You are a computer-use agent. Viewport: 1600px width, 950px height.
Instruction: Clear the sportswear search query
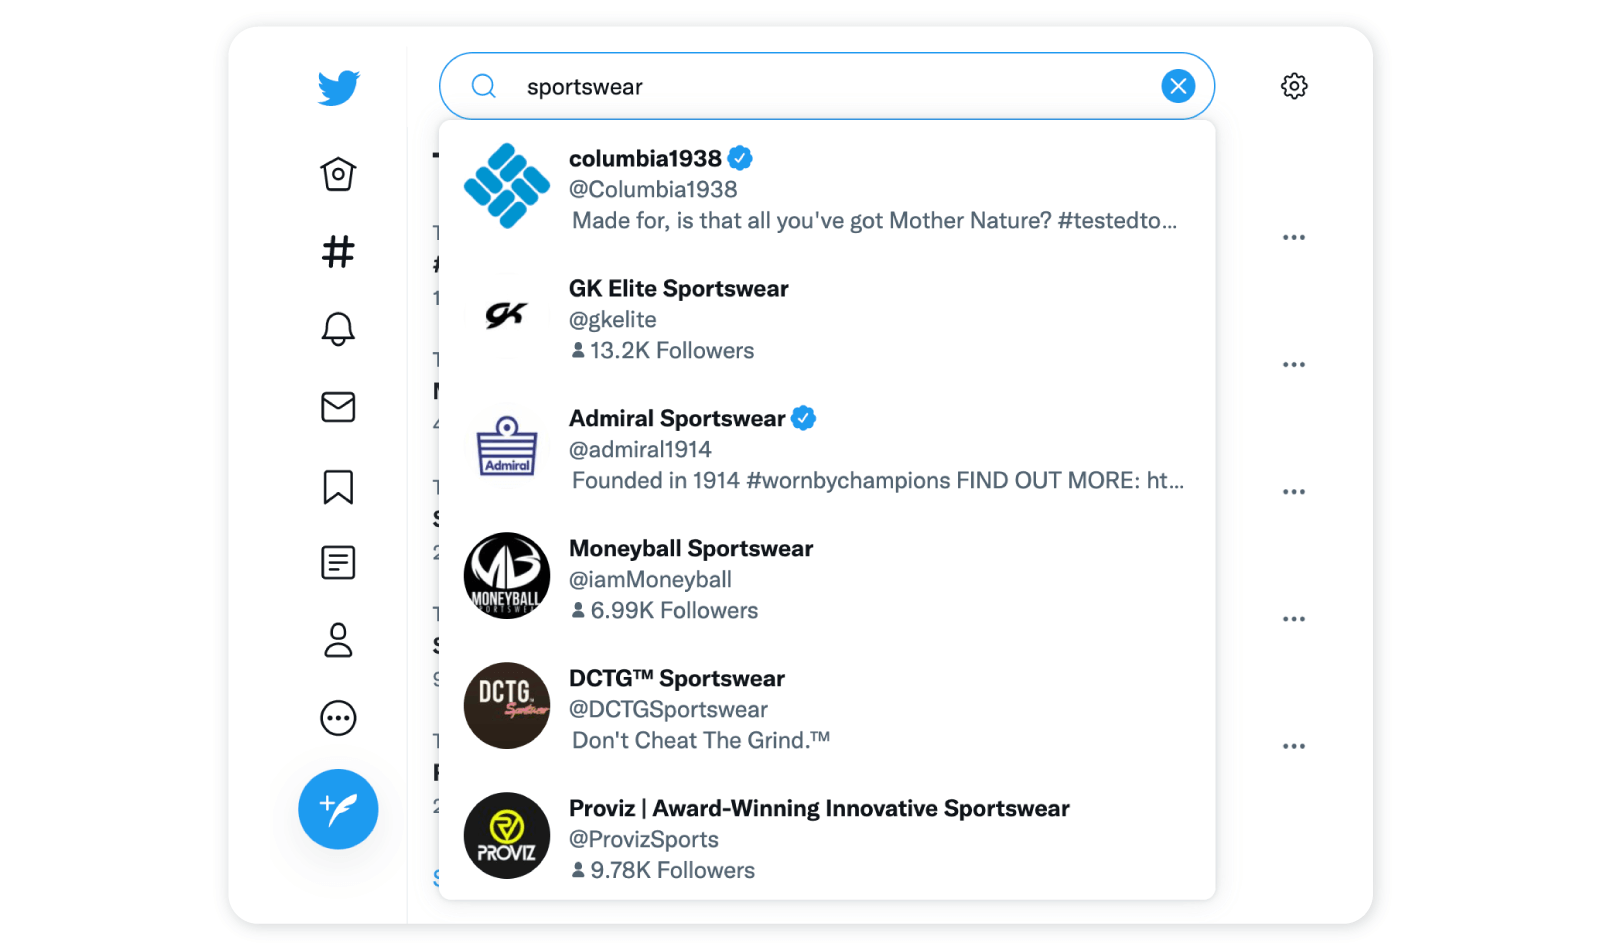(1178, 86)
